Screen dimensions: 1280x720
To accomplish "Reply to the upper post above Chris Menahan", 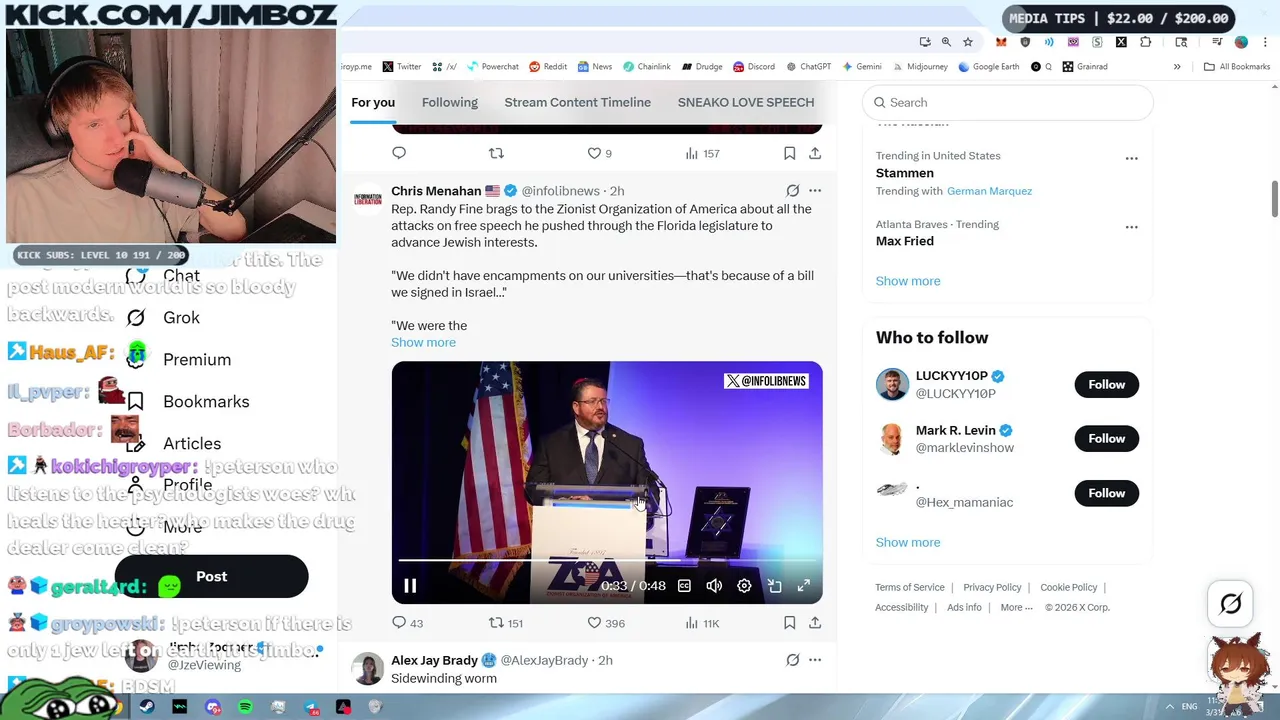I will [x=399, y=153].
